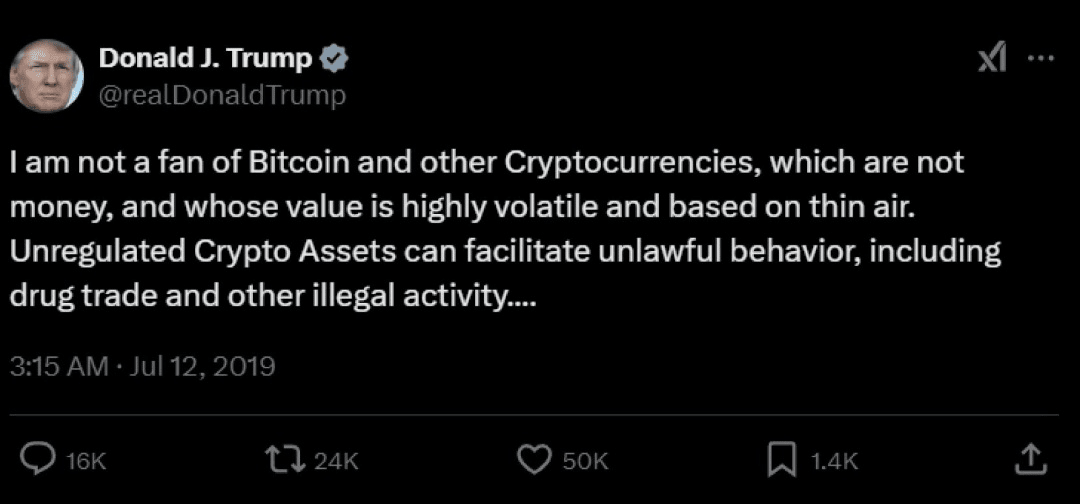
Task: Open the Donald J. Trump display name
Action: pos(205,59)
